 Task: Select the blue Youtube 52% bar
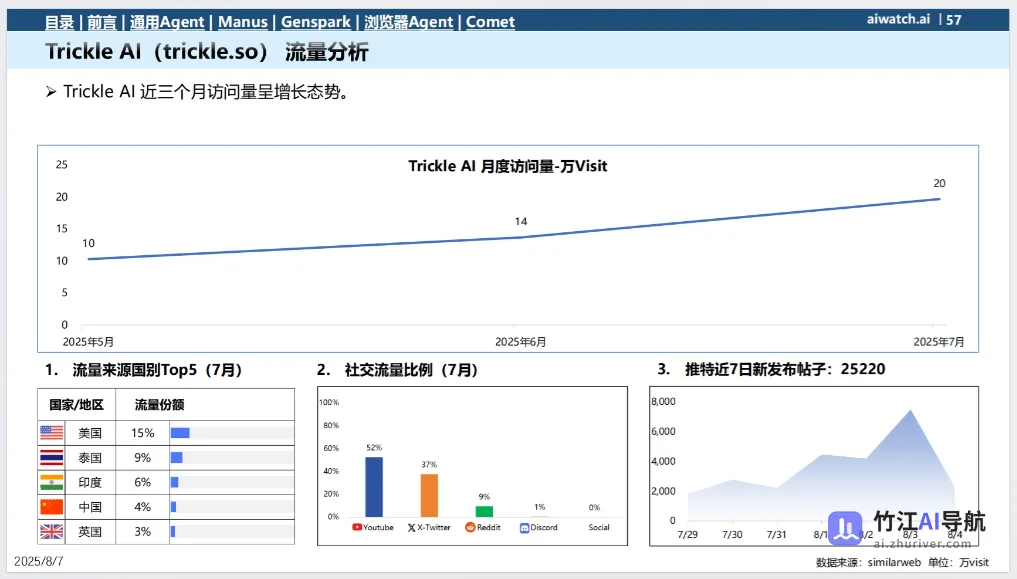click(374, 487)
